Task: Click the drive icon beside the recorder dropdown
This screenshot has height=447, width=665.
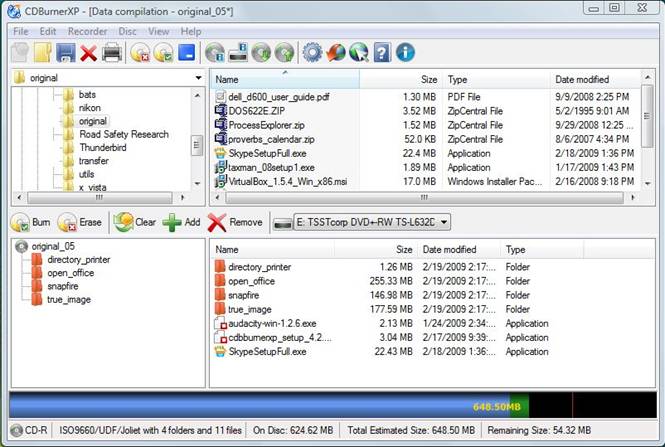Action: 282,223
